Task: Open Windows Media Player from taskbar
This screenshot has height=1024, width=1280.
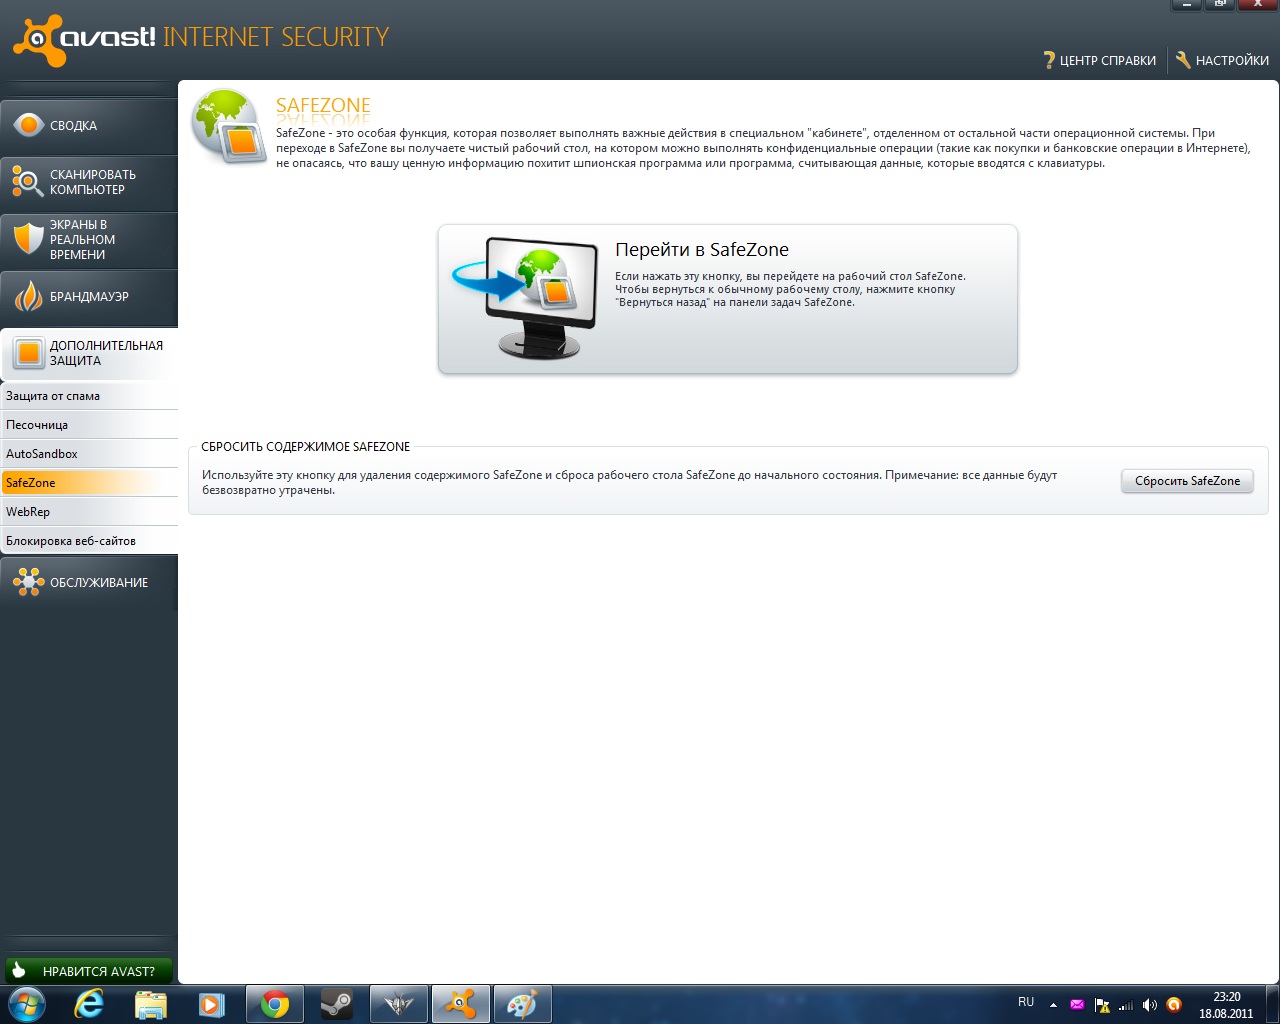Action: point(211,1004)
